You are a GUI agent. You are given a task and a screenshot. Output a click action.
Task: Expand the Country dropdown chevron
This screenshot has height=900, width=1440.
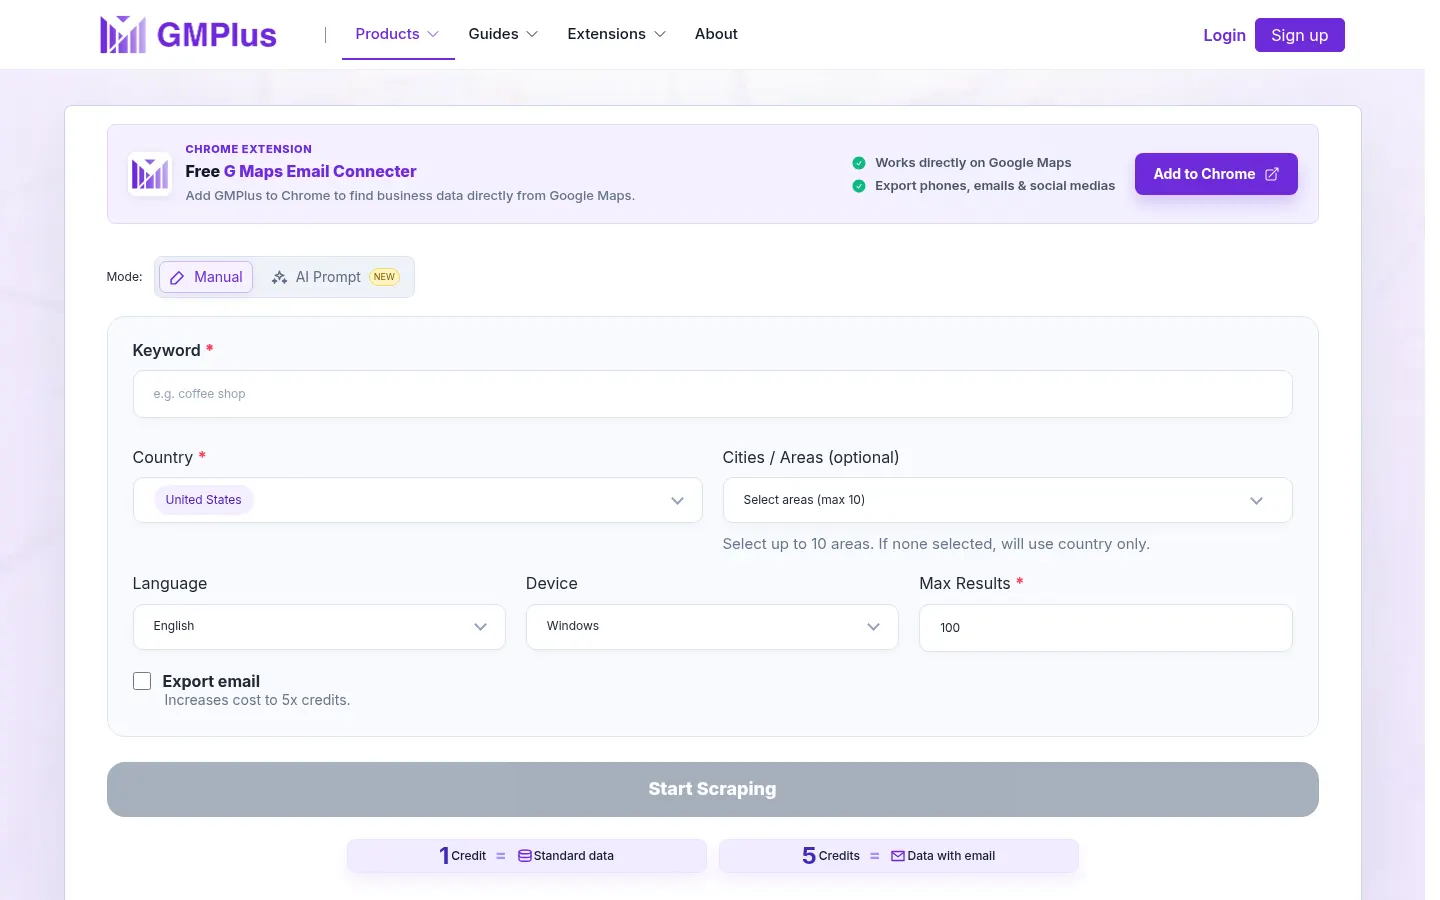click(678, 501)
